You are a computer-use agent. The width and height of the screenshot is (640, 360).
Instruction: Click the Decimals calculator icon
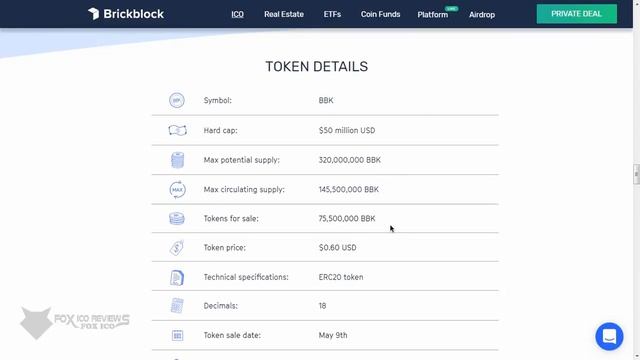coord(177,306)
